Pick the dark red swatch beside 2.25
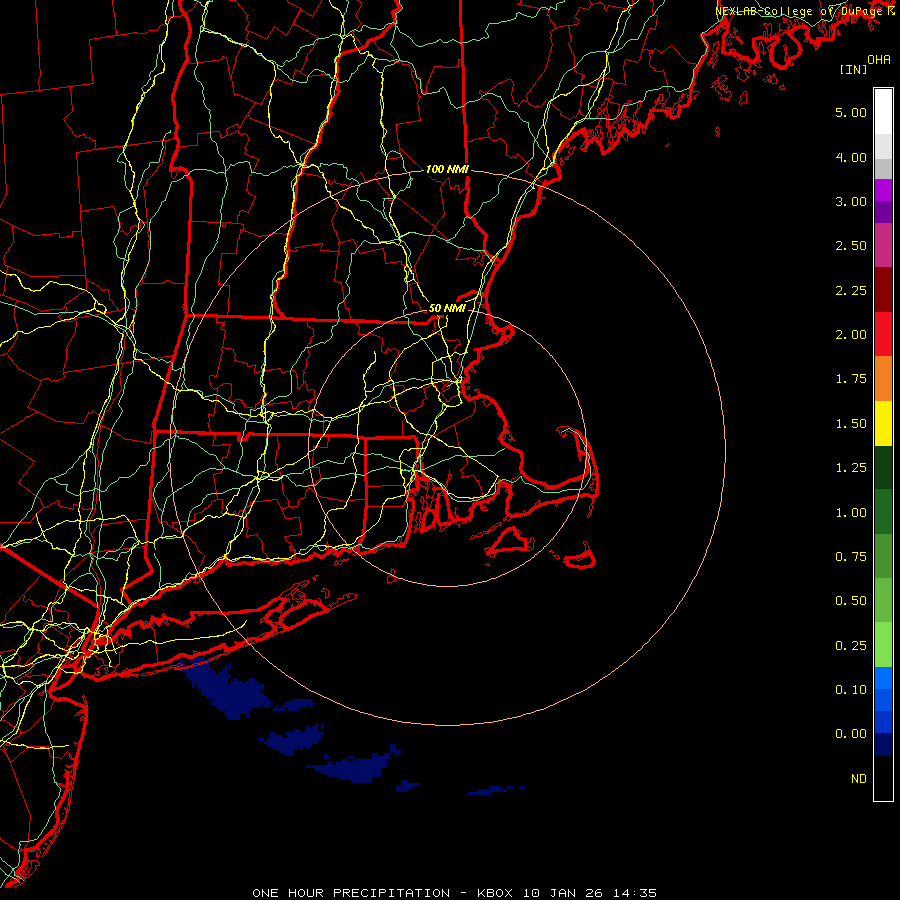Viewport: 900px width, 900px height. click(x=883, y=290)
